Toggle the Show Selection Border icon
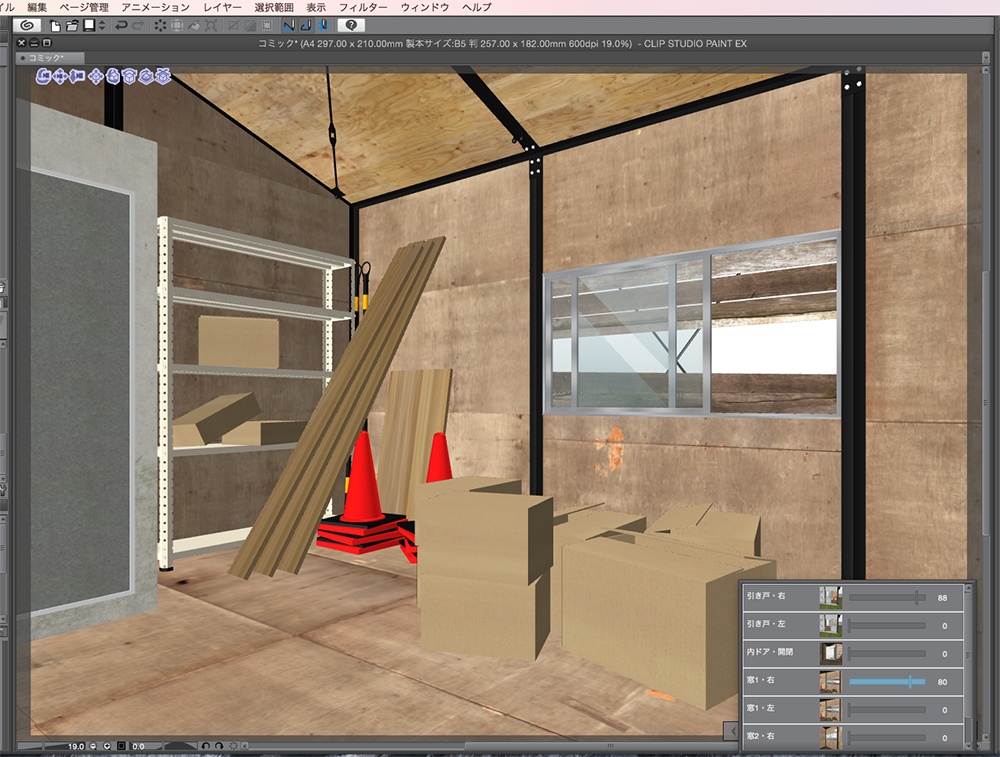The width and height of the screenshot is (1000, 757). 267,26
